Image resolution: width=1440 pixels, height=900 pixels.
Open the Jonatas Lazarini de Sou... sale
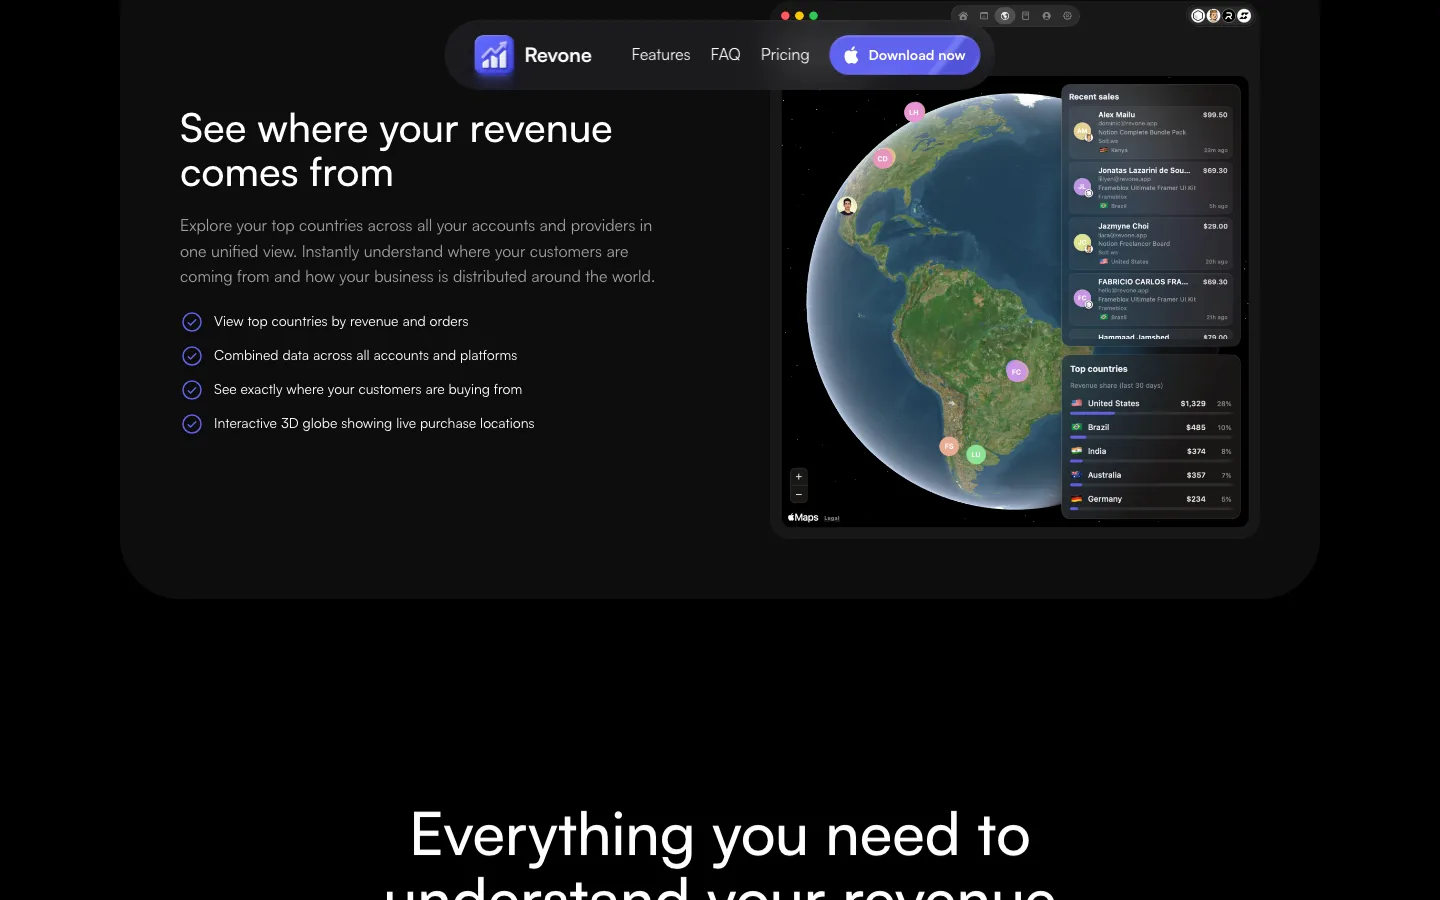[x=1150, y=188]
